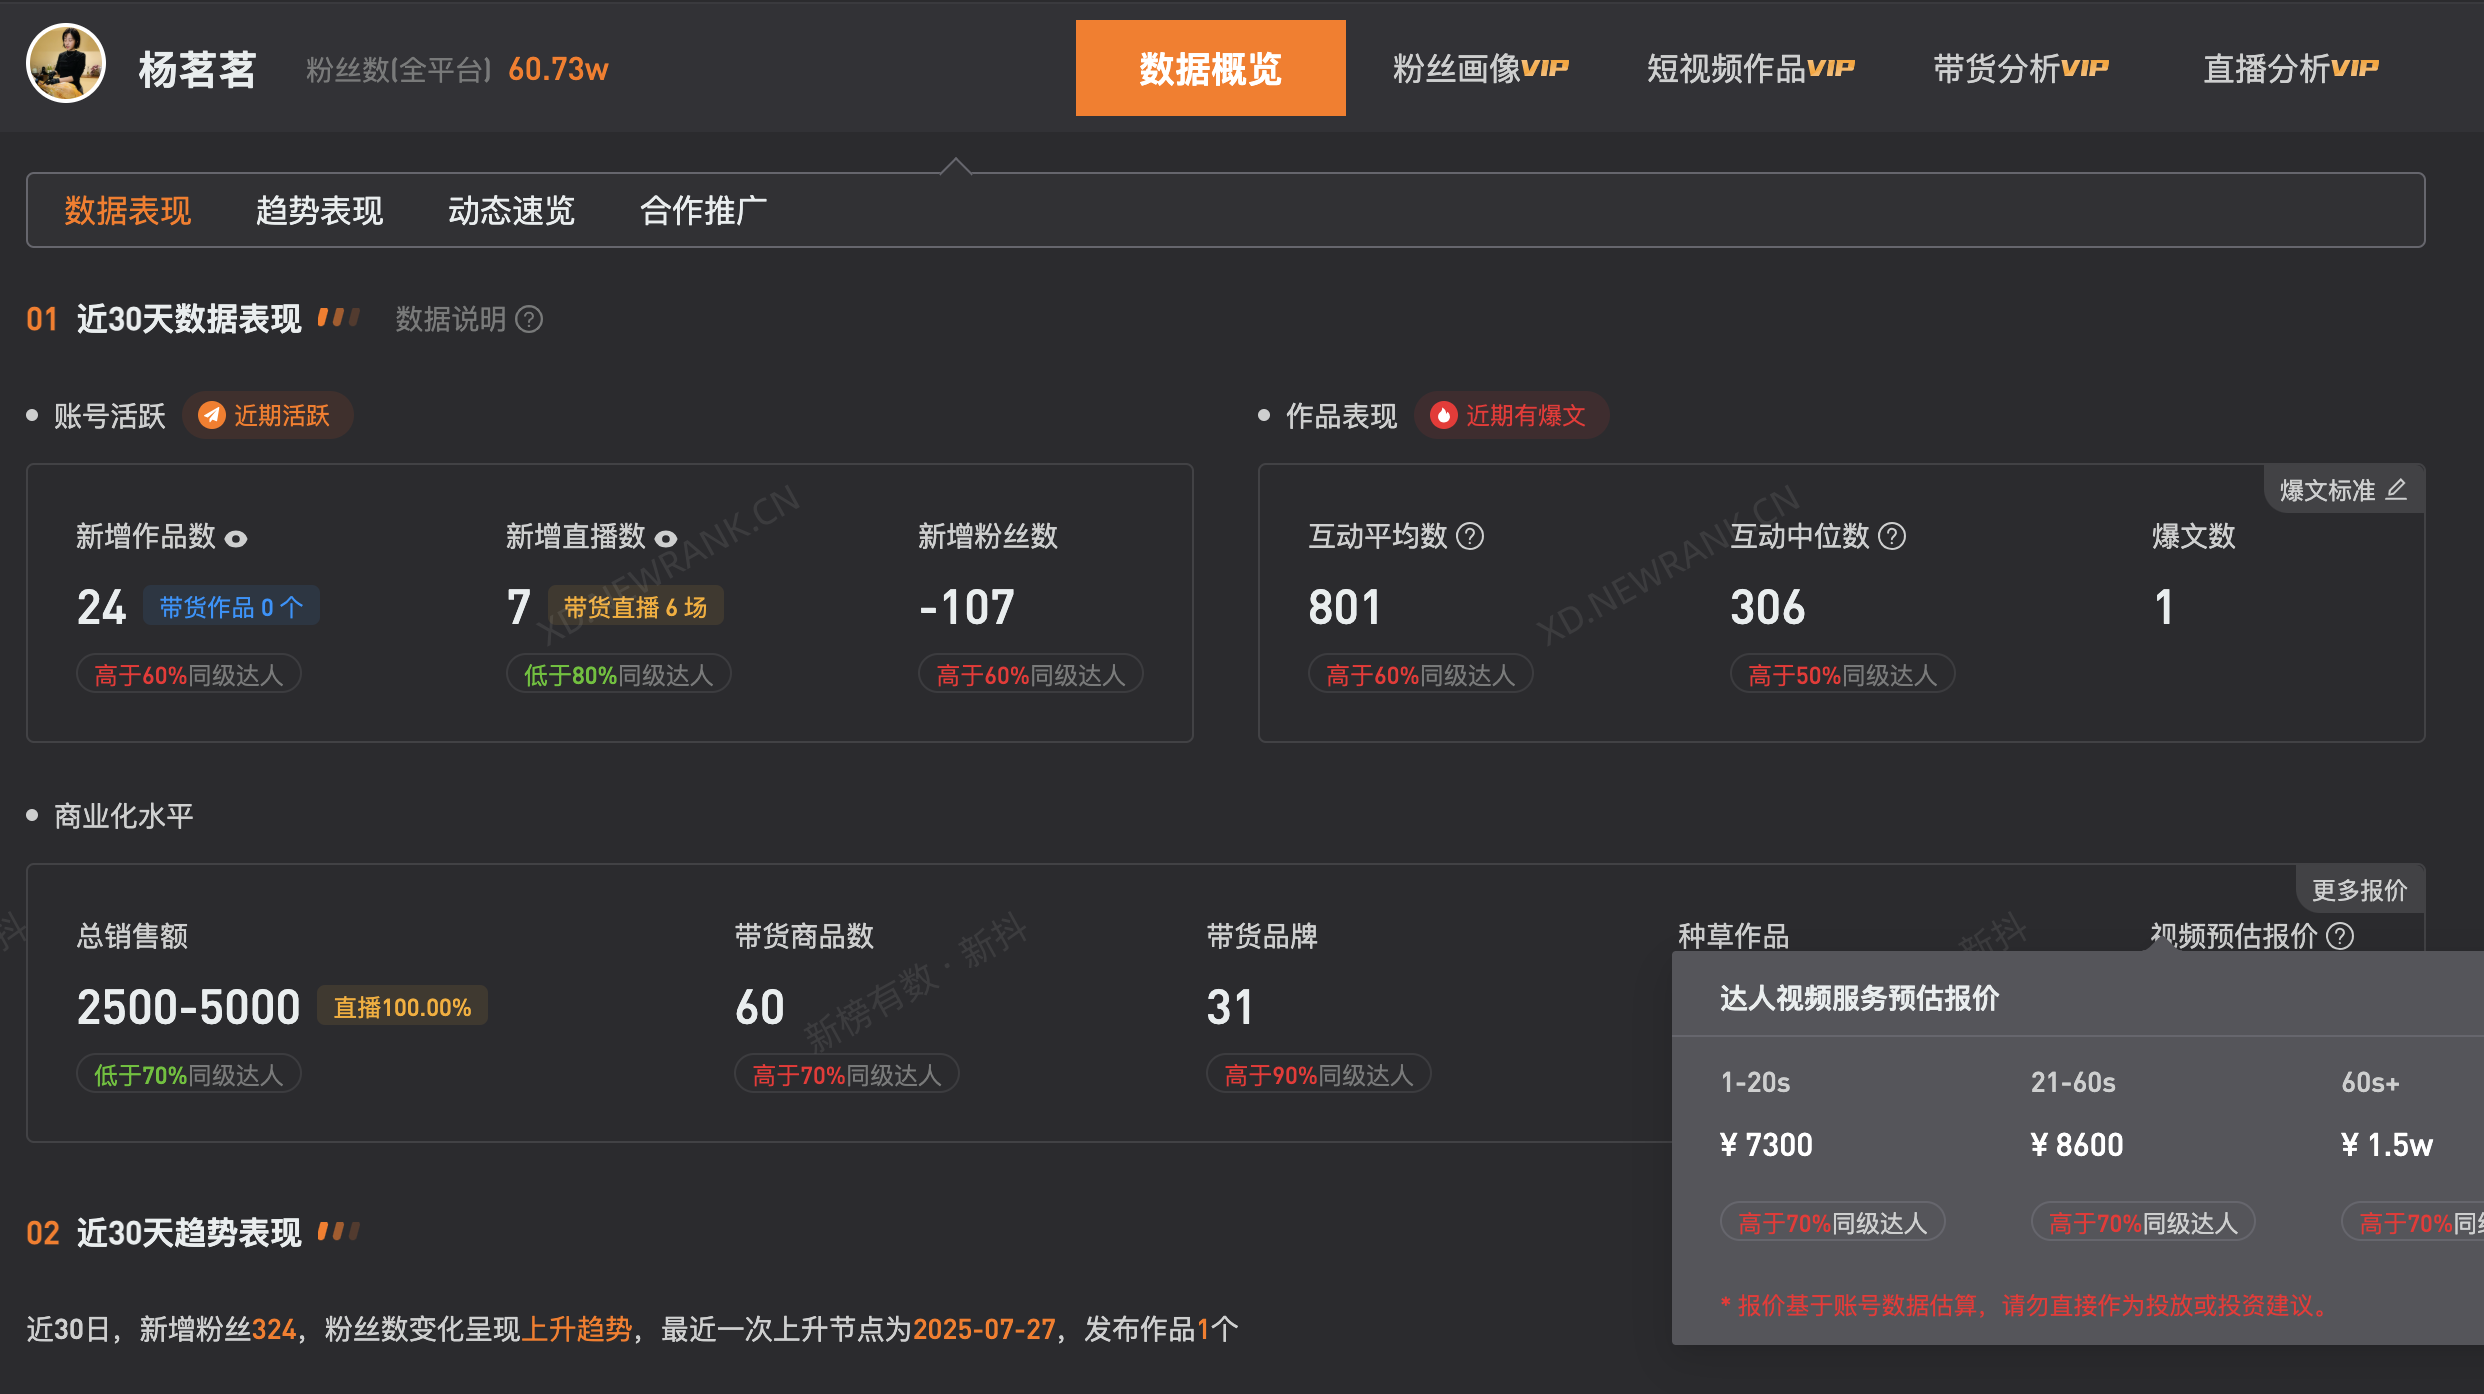Viewport: 2484px width, 1394px height.
Task: Click help icon beside 视频预估报价
Action: coord(2340,936)
